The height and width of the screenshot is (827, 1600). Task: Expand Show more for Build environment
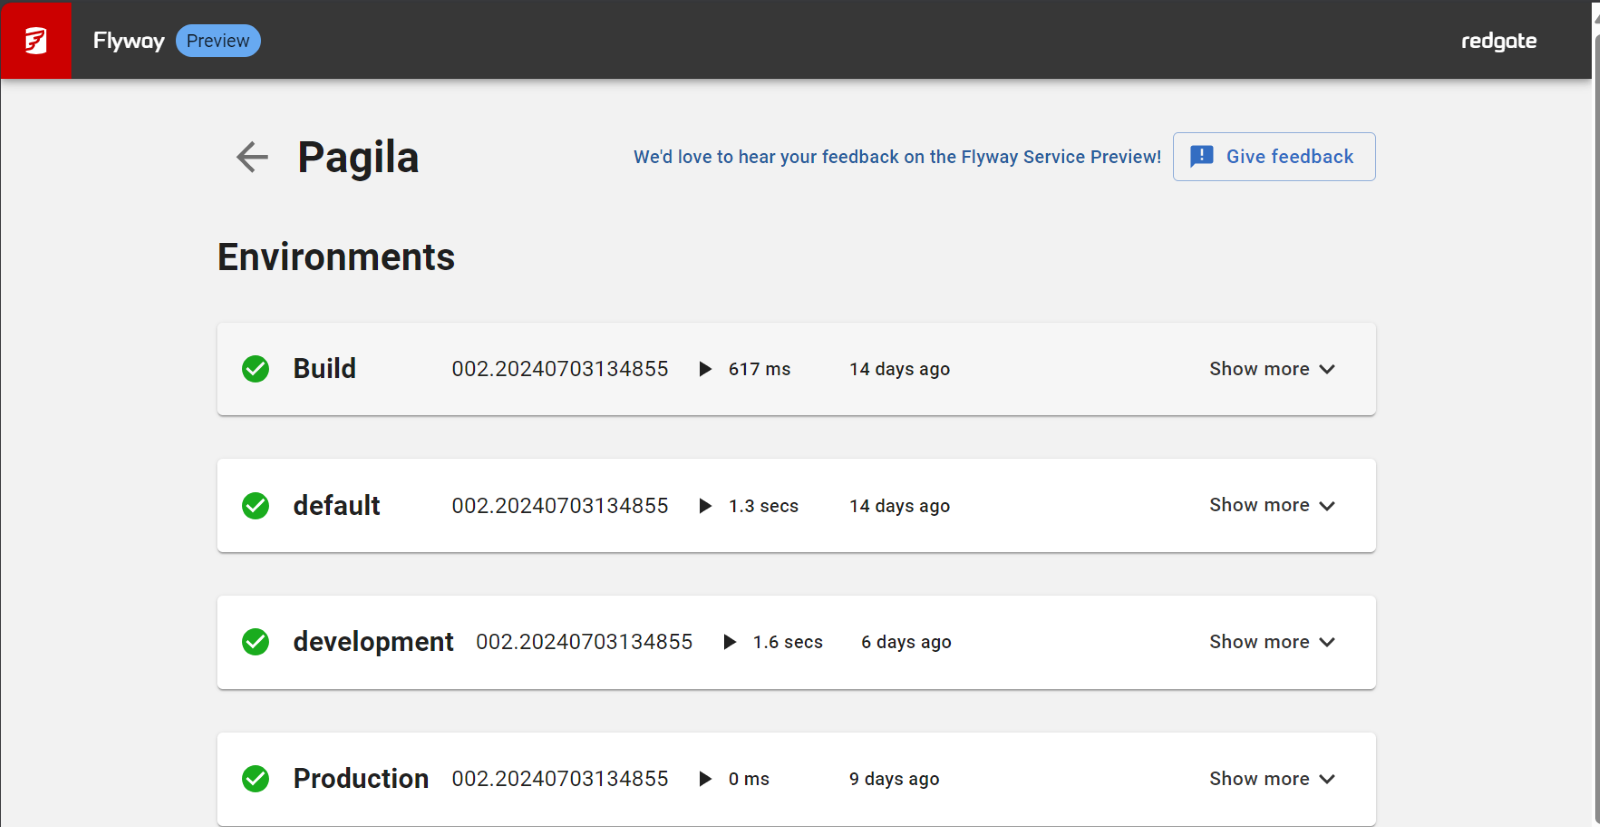coord(1272,369)
